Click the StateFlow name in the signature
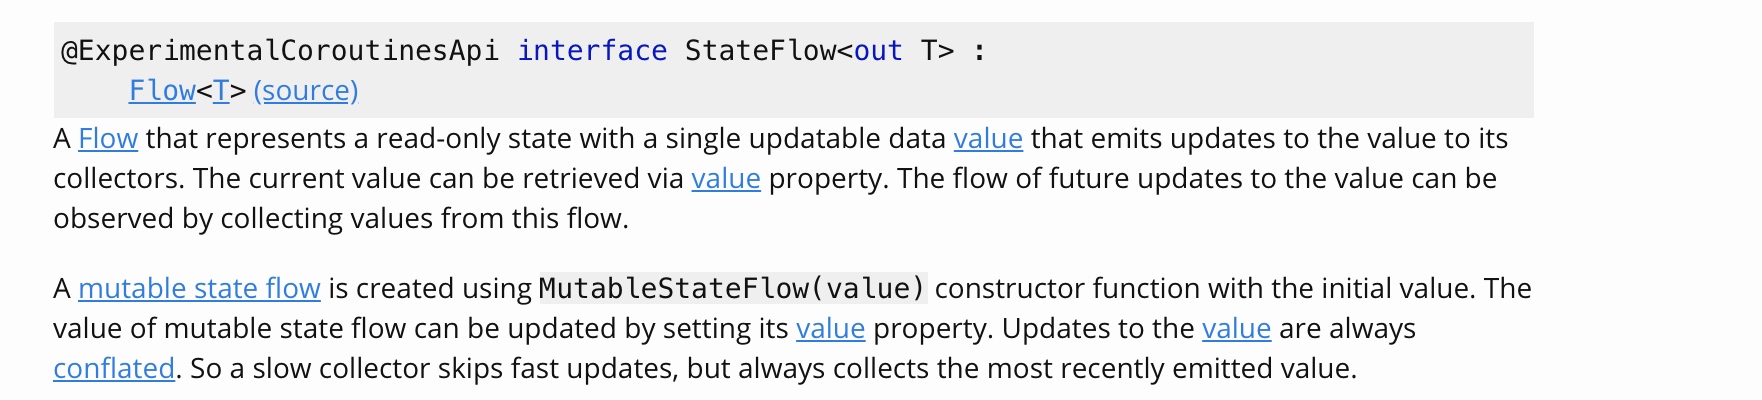This screenshot has width=1762, height=400. coord(760,51)
